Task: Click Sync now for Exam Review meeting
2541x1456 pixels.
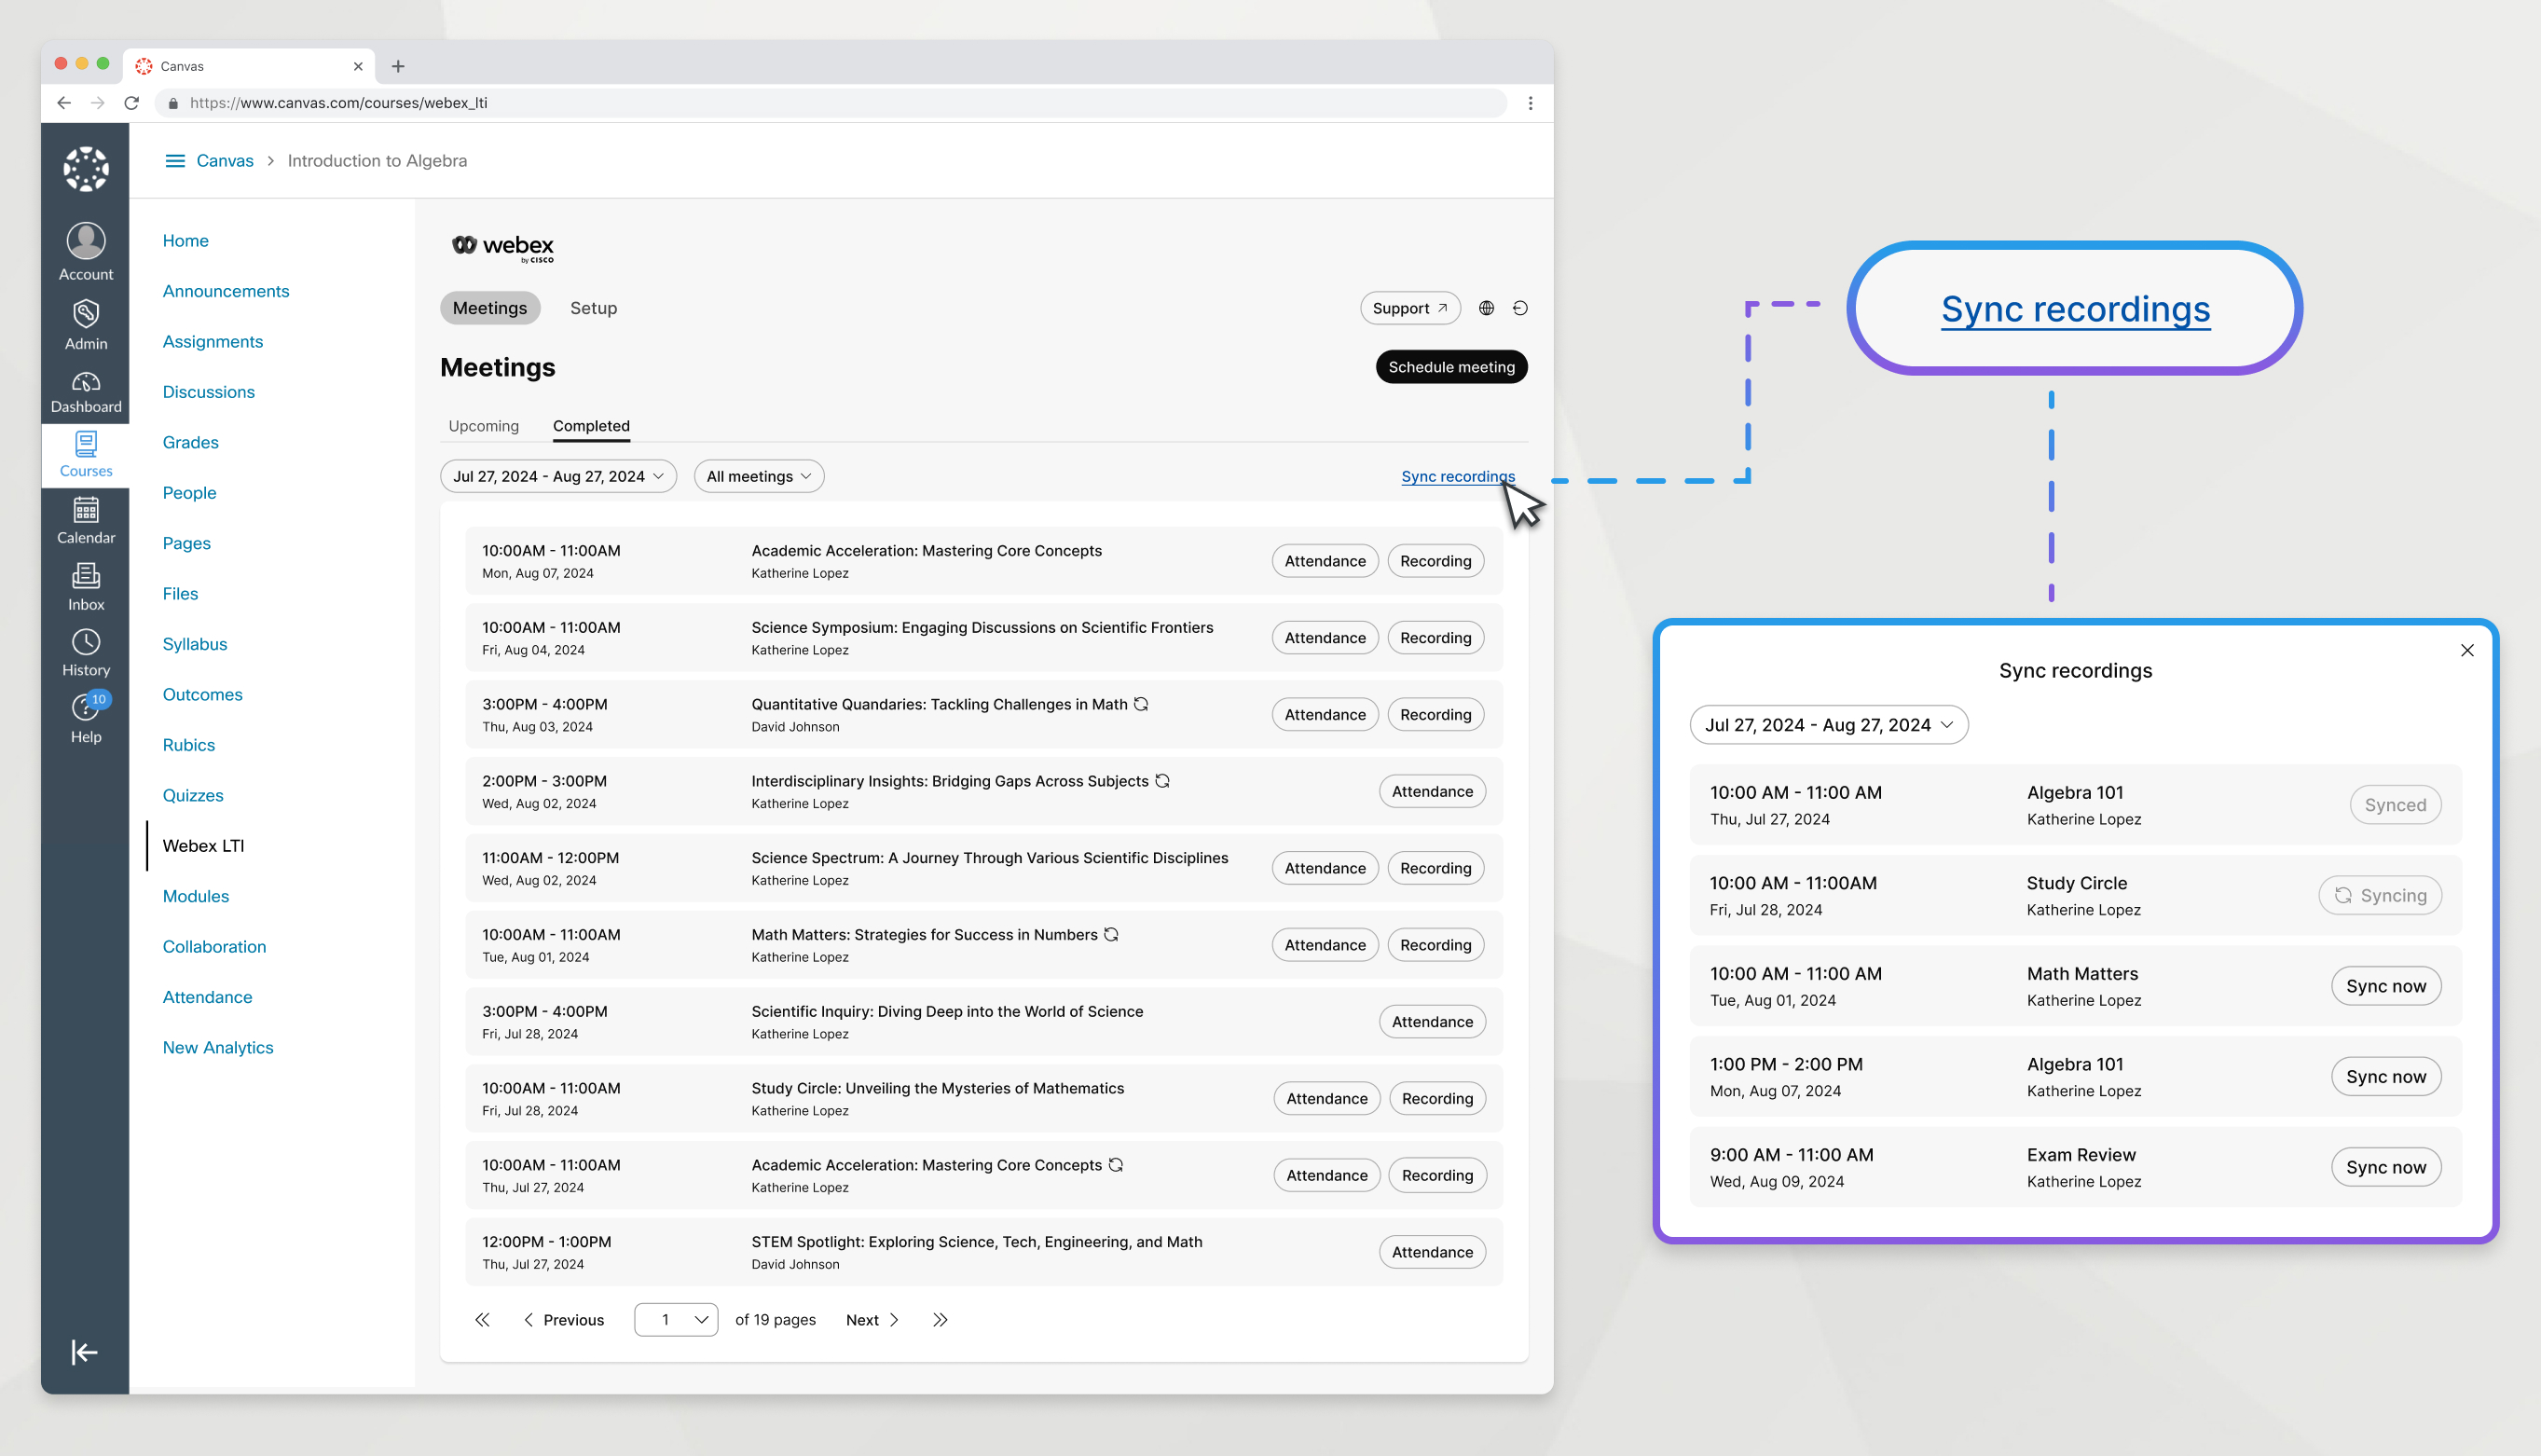Action: click(2383, 1166)
